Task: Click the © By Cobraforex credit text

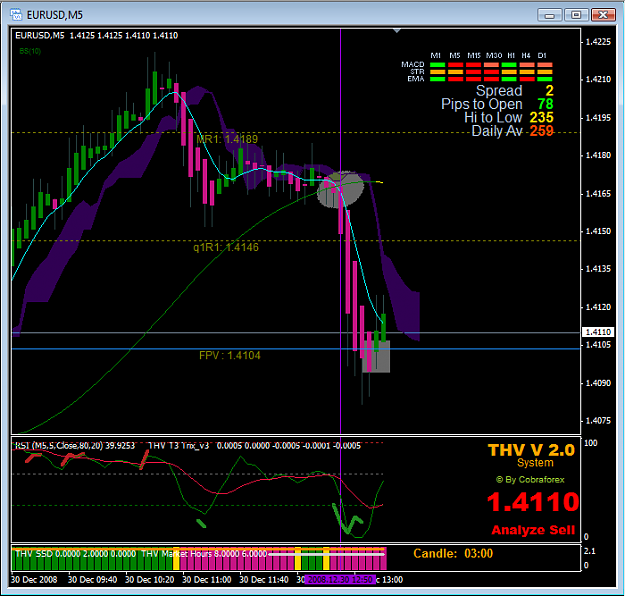Action: coord(530,480)
